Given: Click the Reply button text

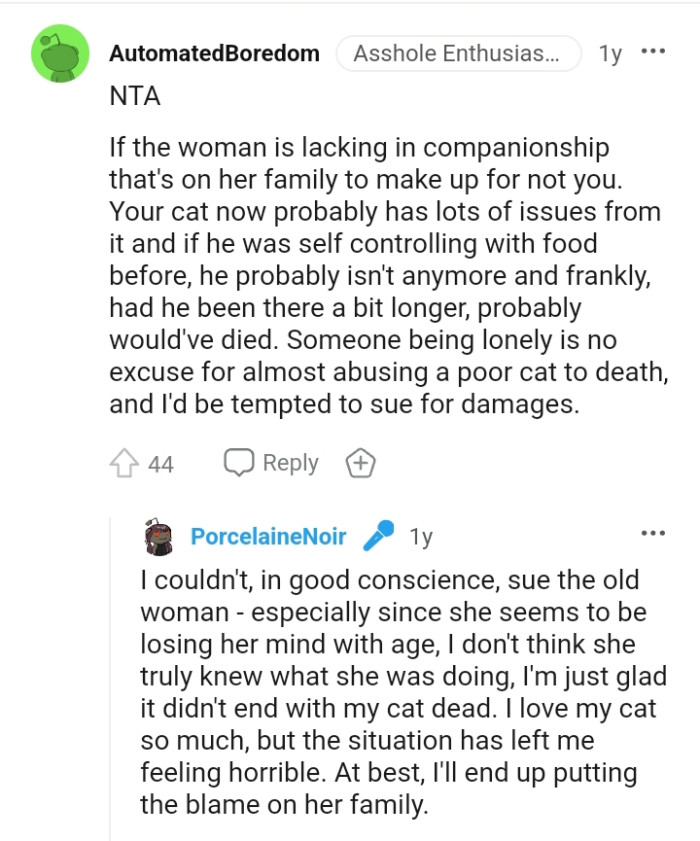Looking at the screenshot, I should coord(290,462).
